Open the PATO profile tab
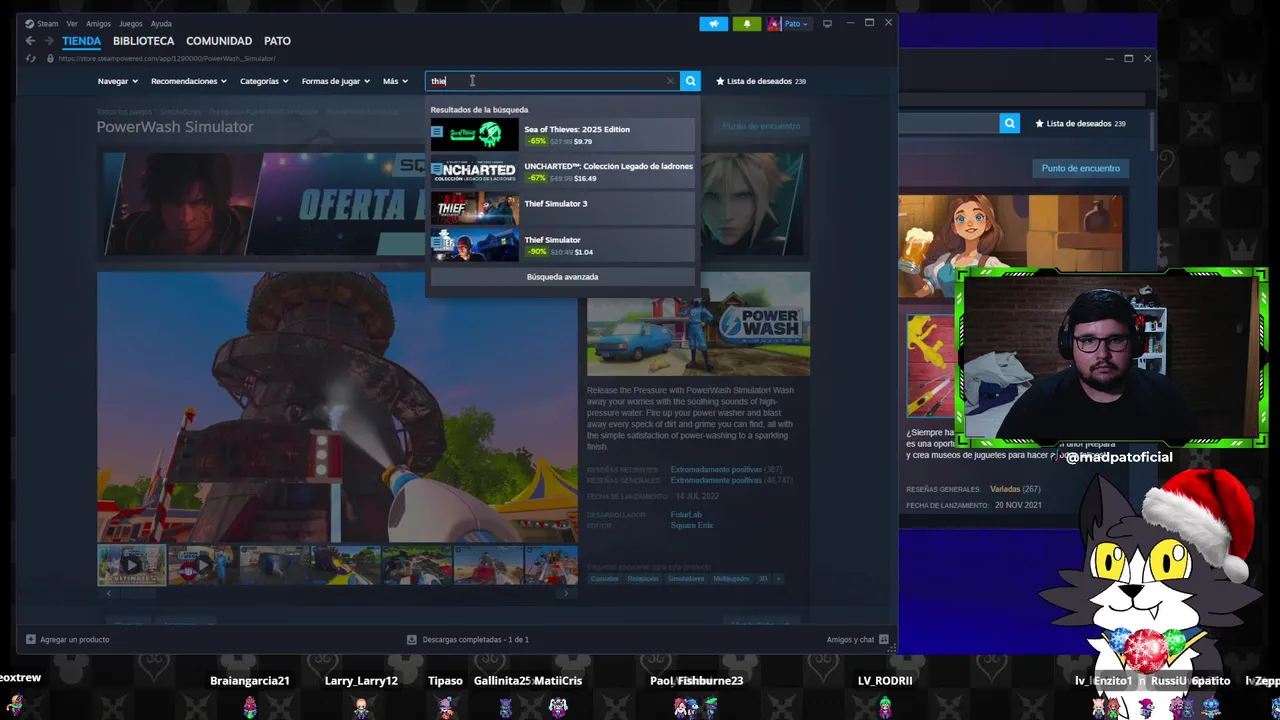 point(277,41)
